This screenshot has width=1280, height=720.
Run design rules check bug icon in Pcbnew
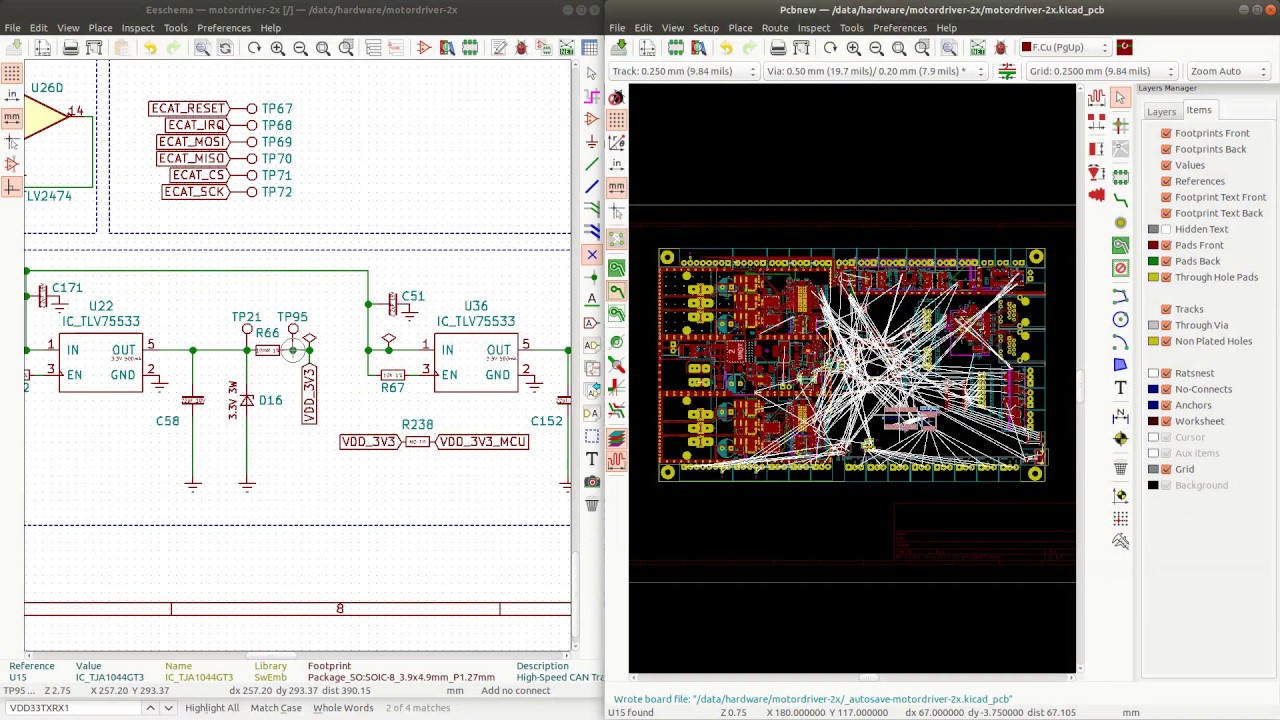(1001, 48)
